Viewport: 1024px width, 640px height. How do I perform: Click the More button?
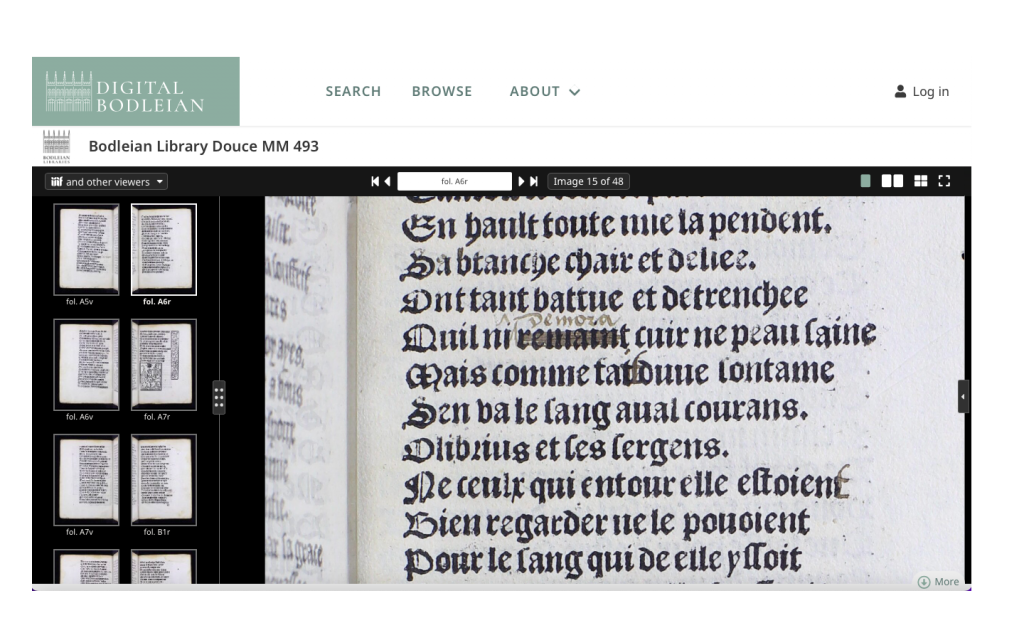938,582
